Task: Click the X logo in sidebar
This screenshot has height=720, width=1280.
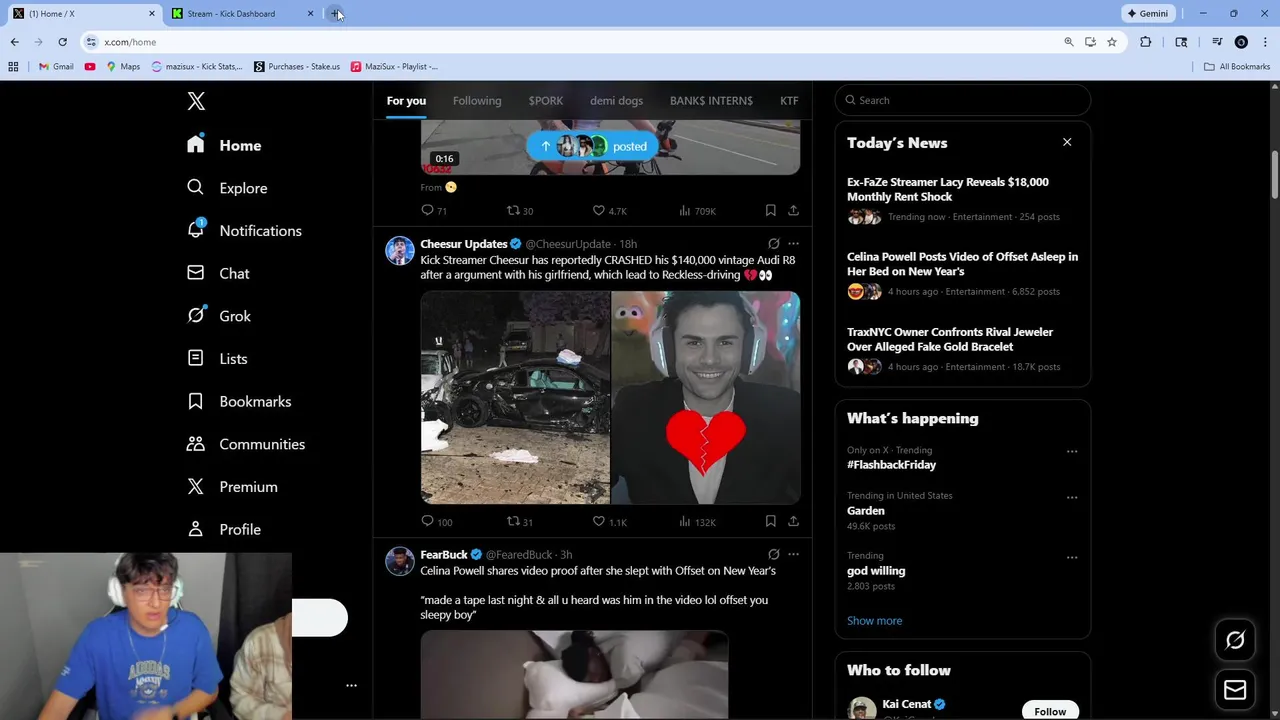Action: (x=196, y=101)
